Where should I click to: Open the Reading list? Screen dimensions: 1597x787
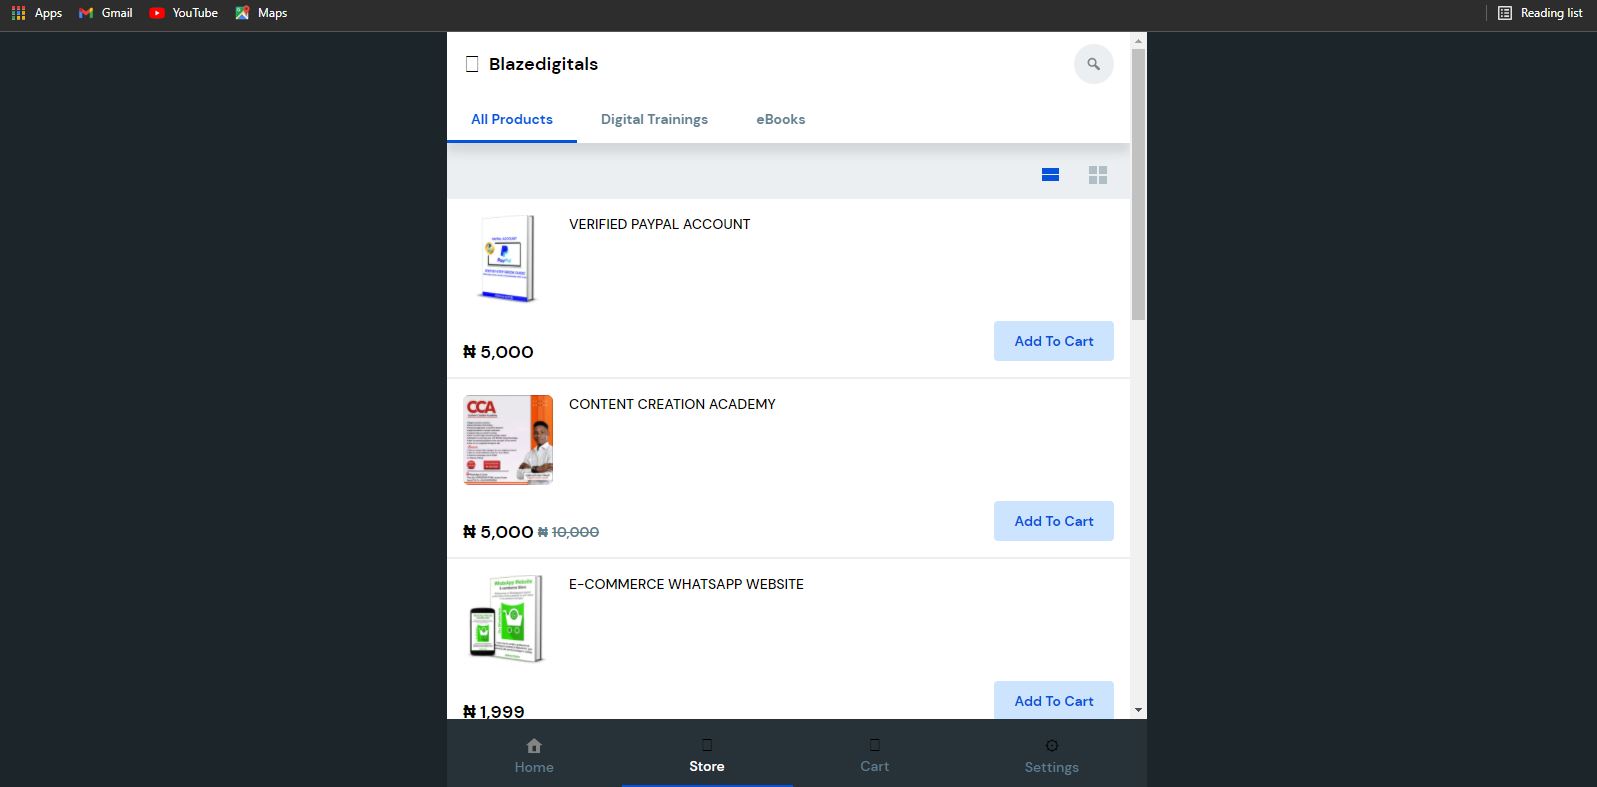[x=1540, y=13]
